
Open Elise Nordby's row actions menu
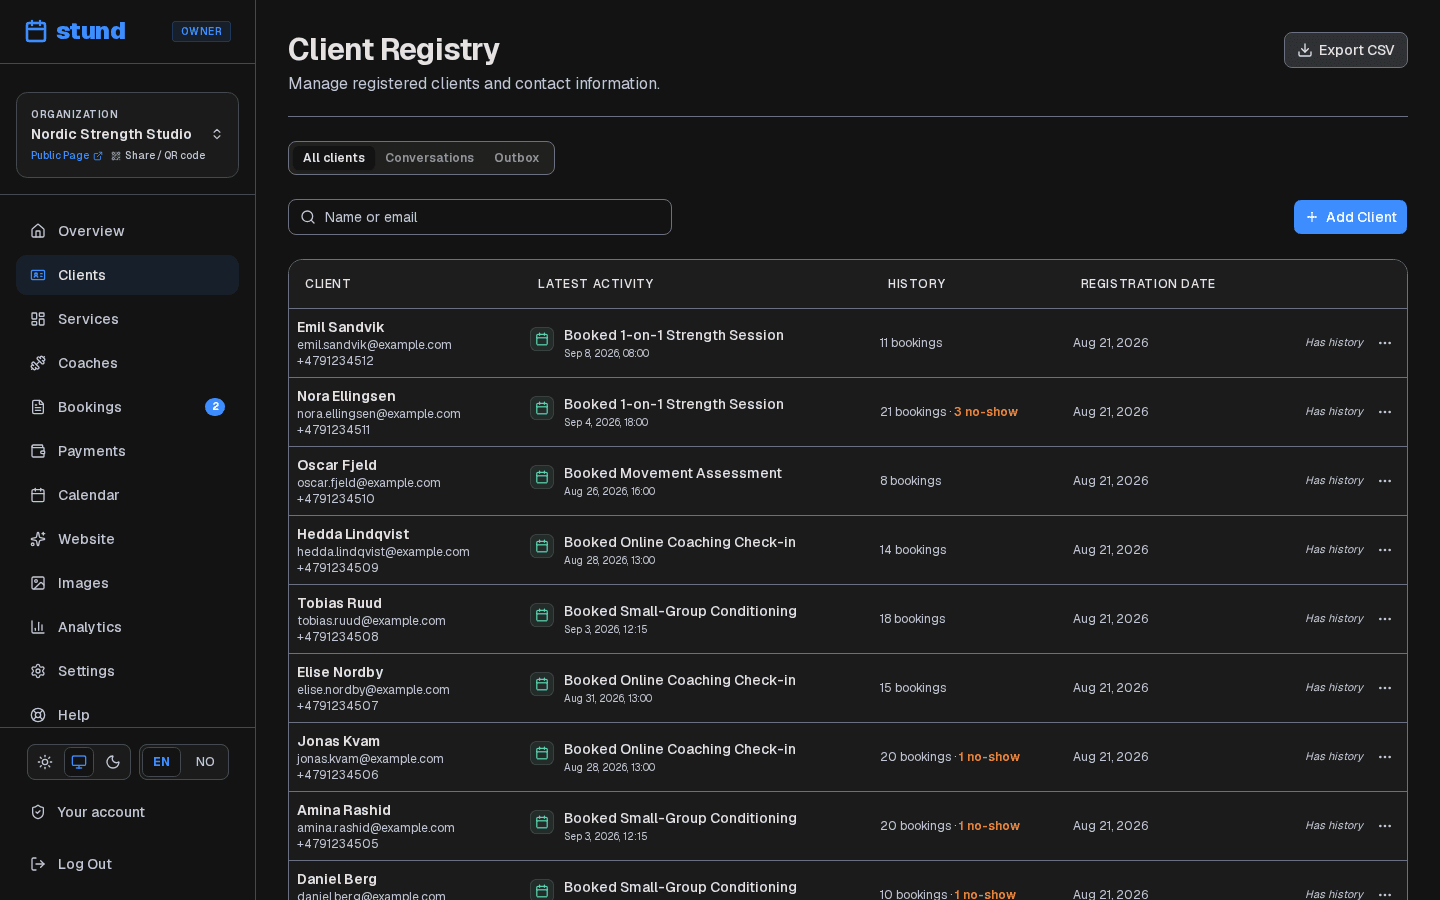tap(1385, 688)
